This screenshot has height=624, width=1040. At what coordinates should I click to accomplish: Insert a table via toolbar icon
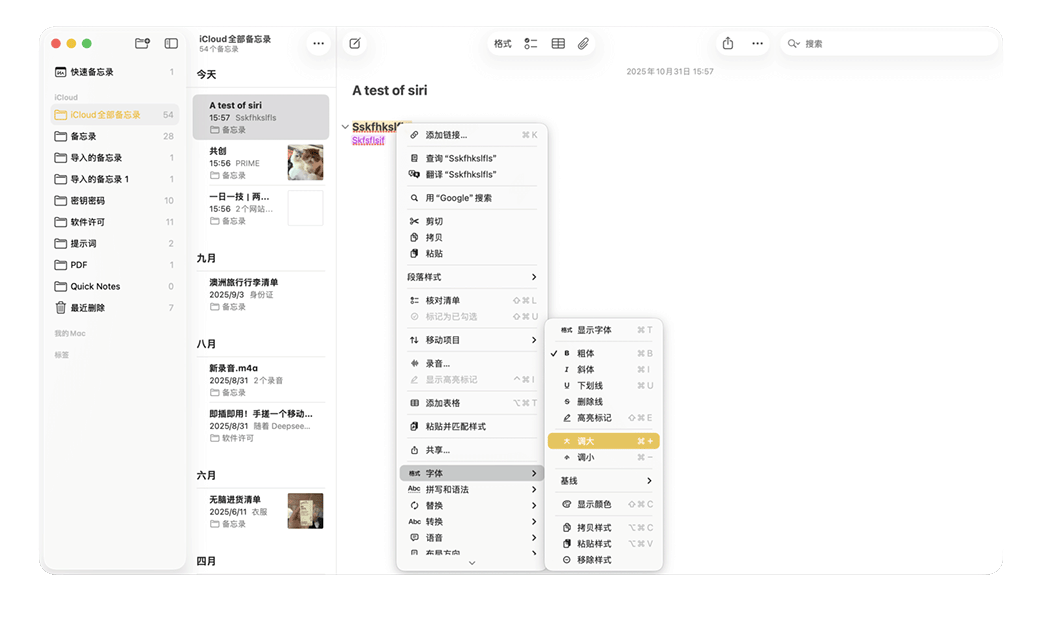pos(558,44)
